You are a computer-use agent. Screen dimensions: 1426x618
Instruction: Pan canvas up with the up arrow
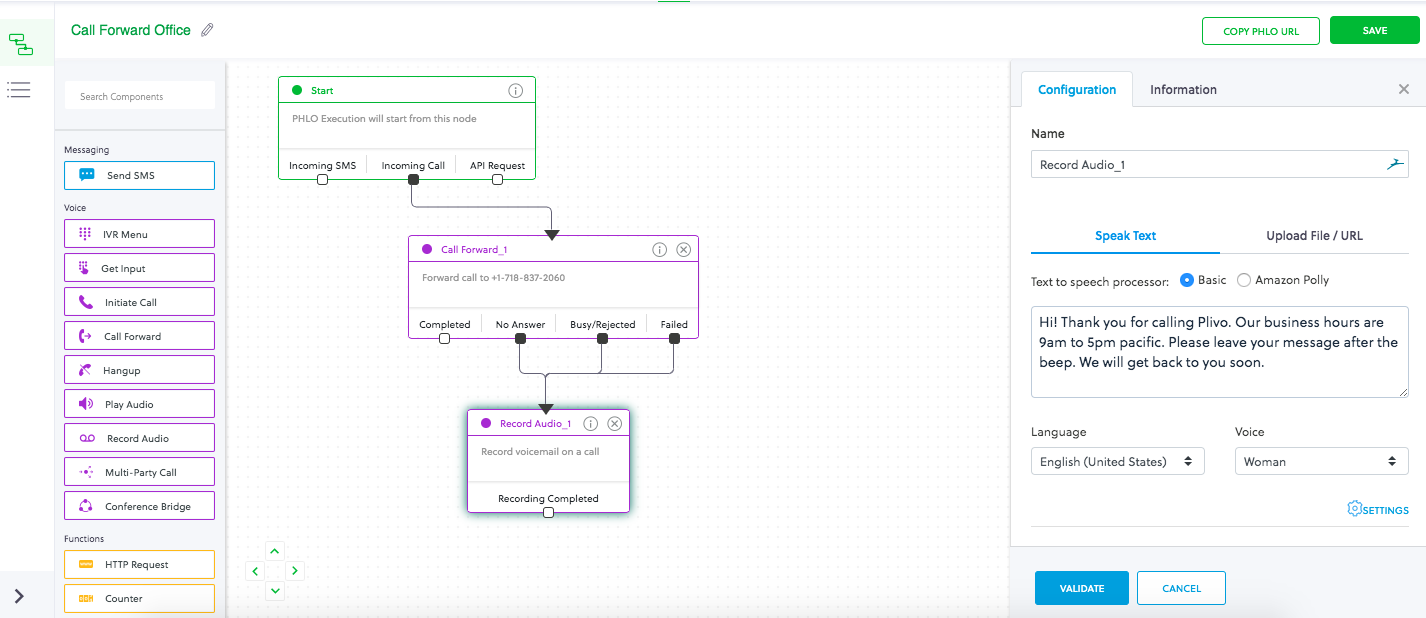tap(275, 551)
